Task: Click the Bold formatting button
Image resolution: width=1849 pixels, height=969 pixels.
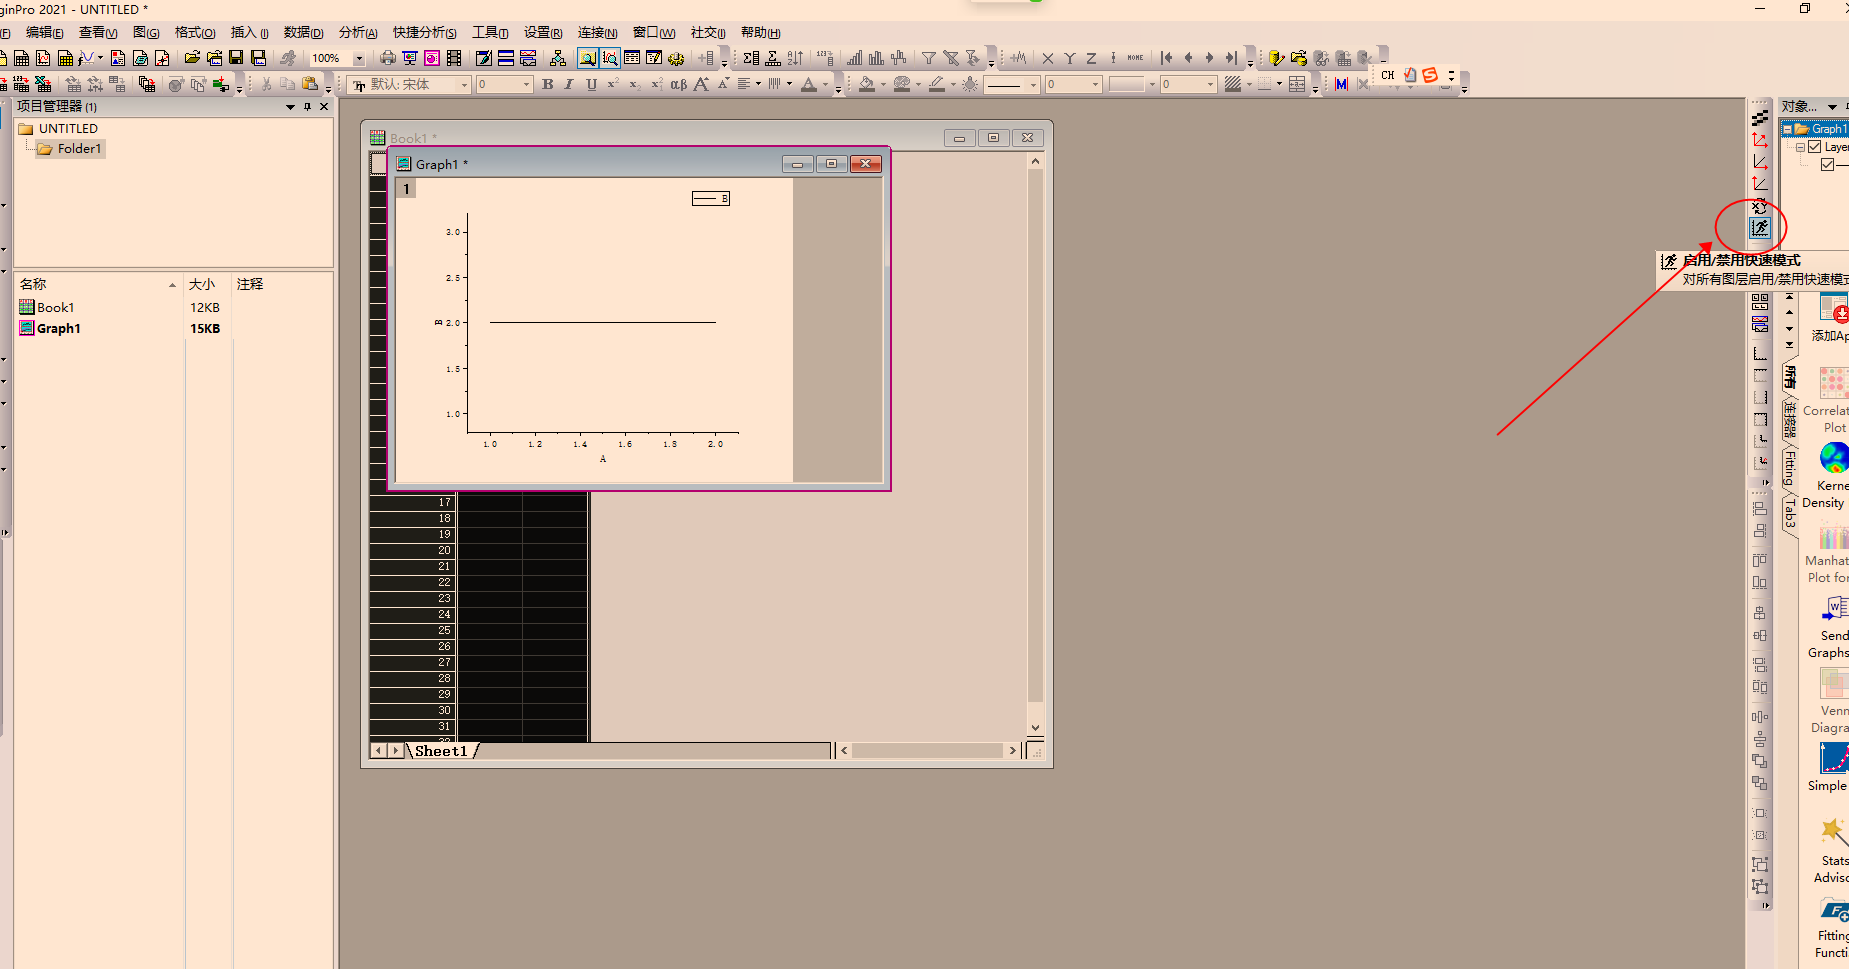Action: pos(547,85)
